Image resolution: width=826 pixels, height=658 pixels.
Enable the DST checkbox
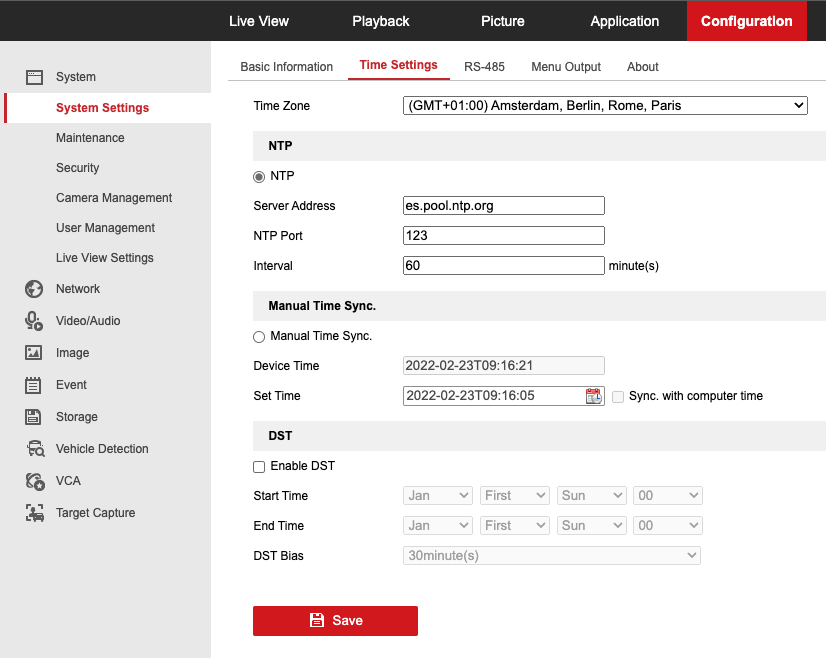[259, 467]
